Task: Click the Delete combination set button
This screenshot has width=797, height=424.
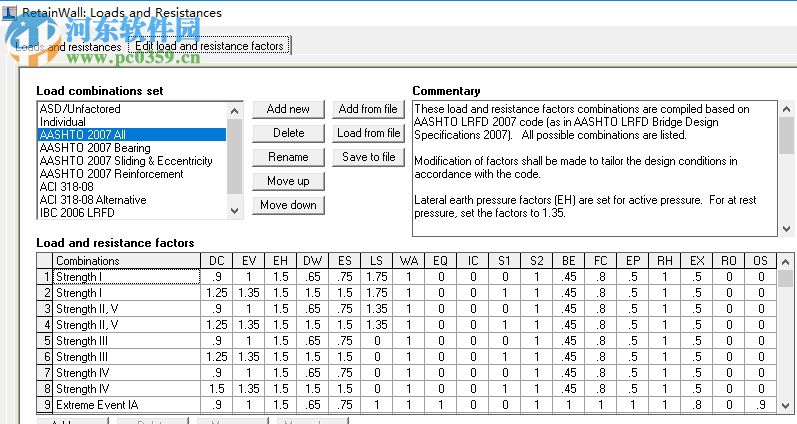Action: point(288,133)
